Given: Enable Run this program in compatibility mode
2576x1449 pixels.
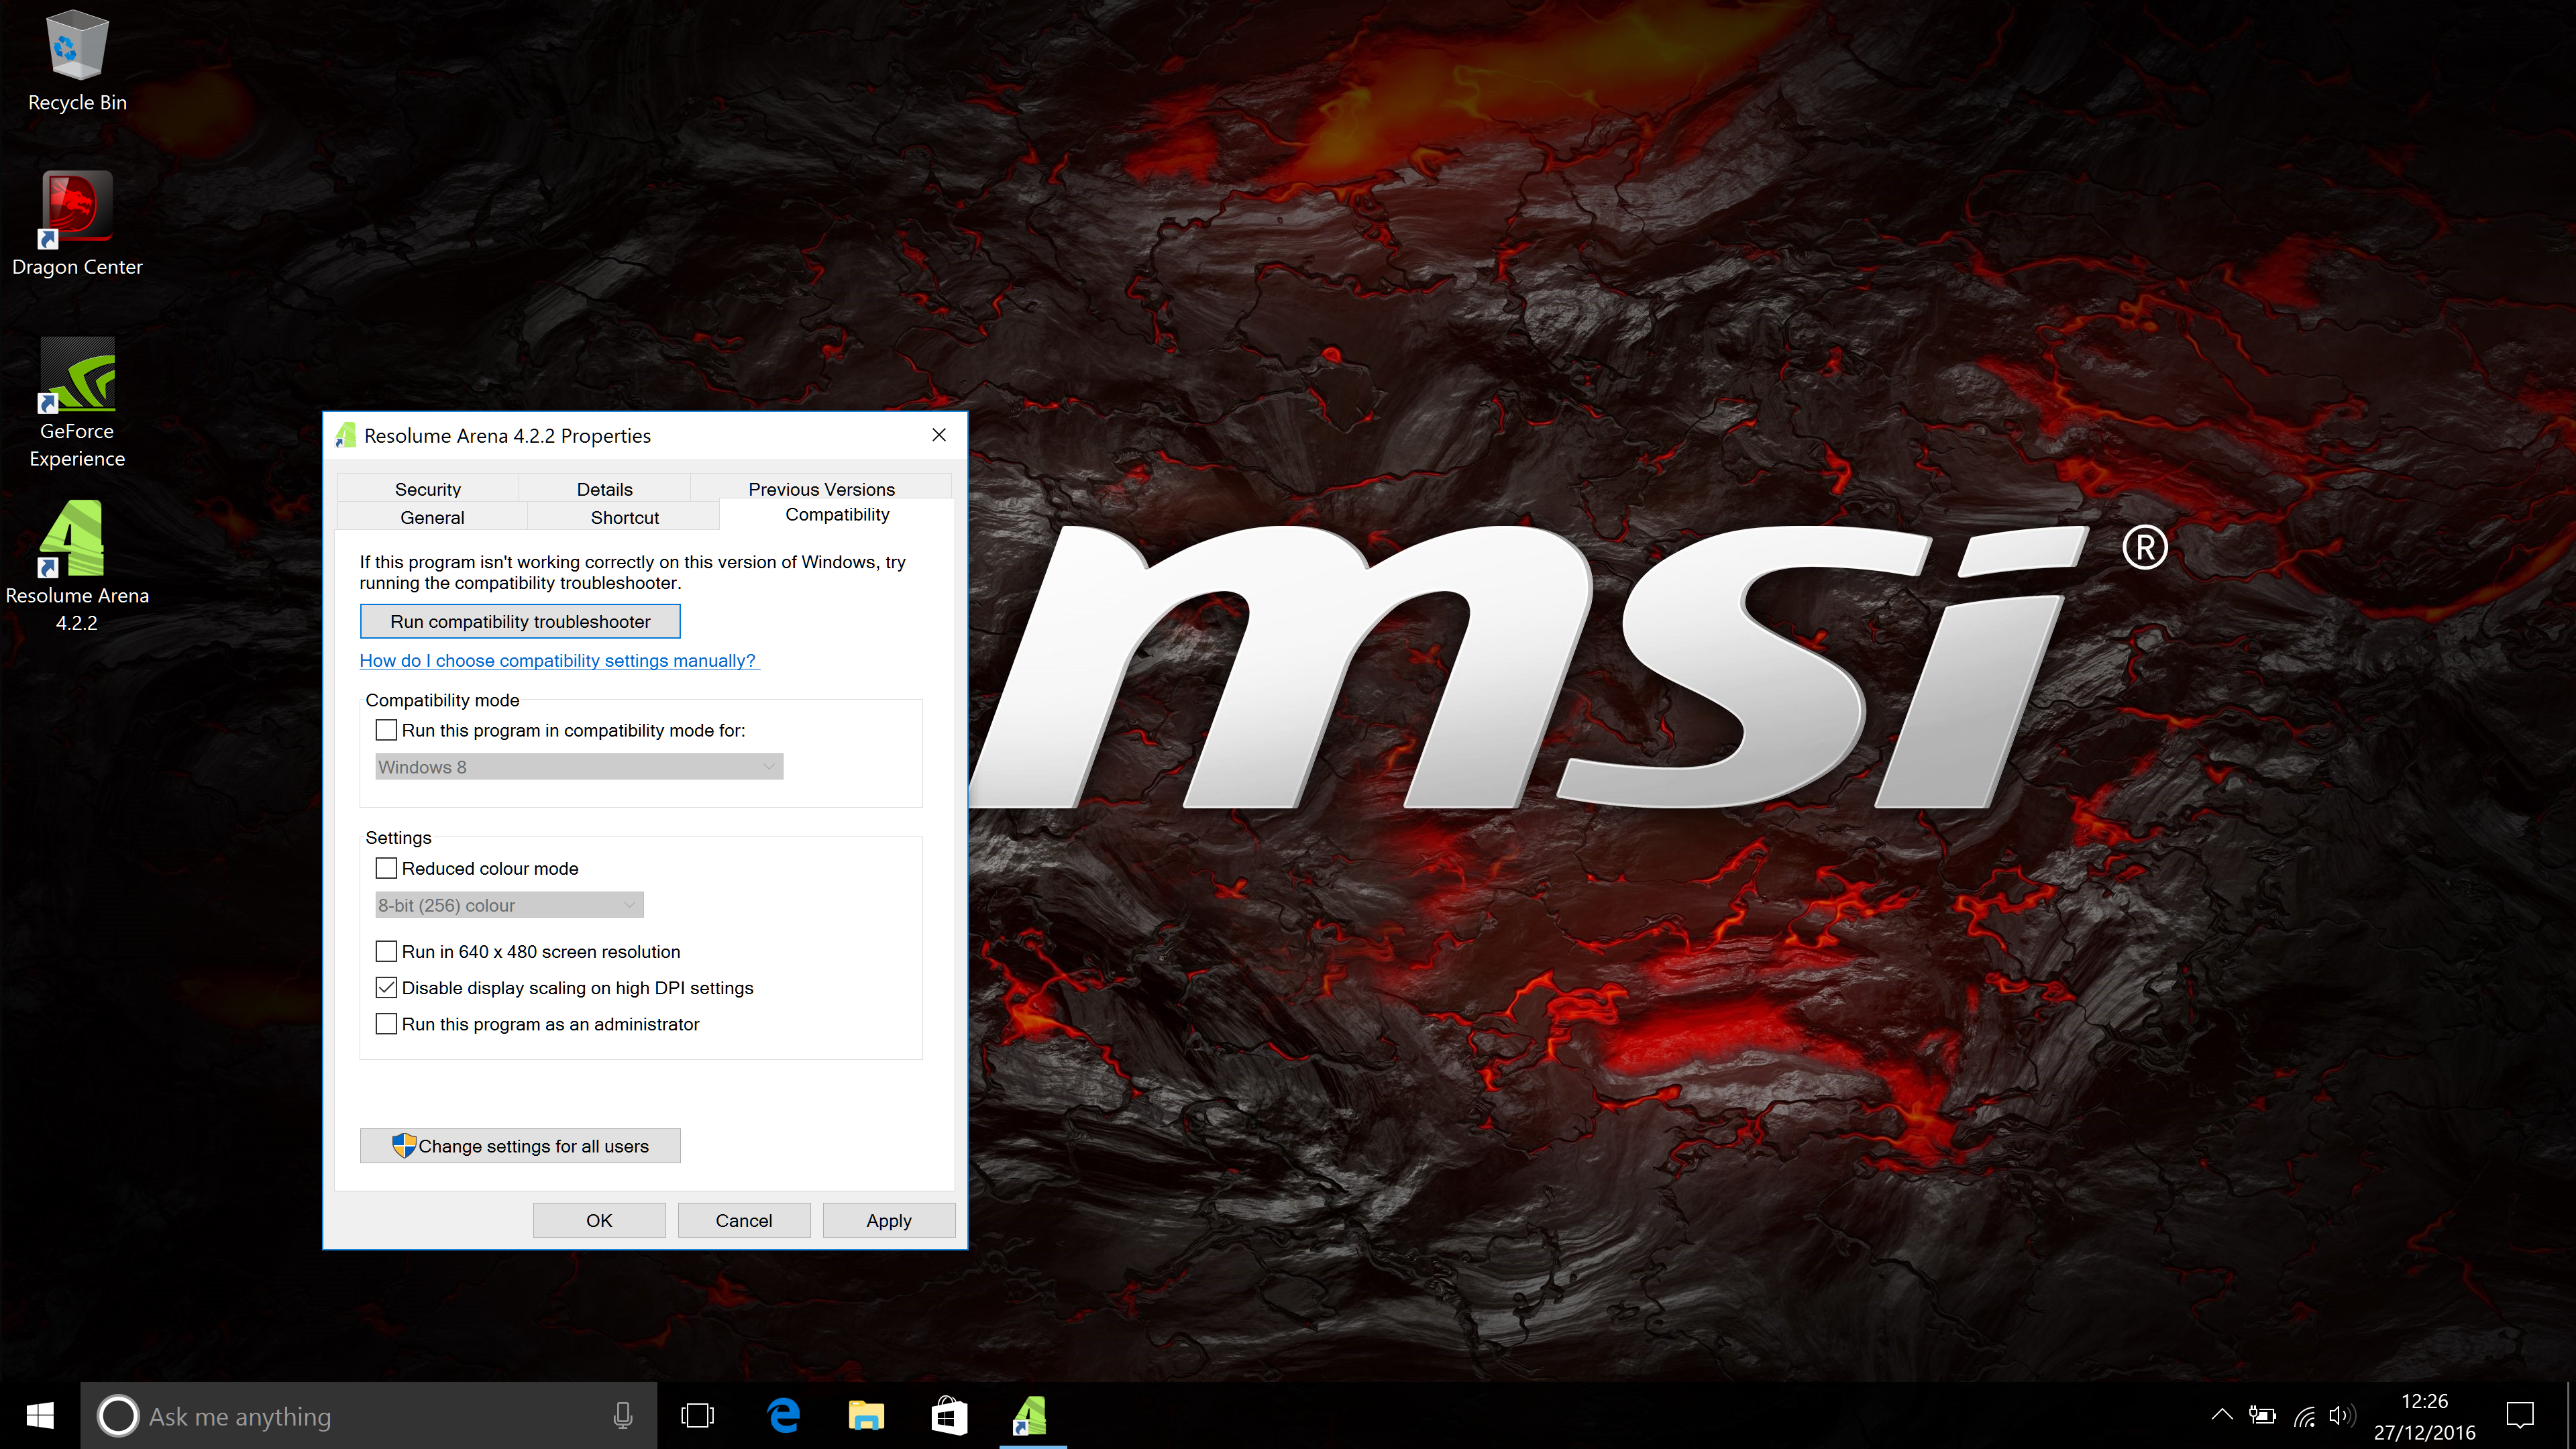Looking at the screenshot, I should coord(386,730).
